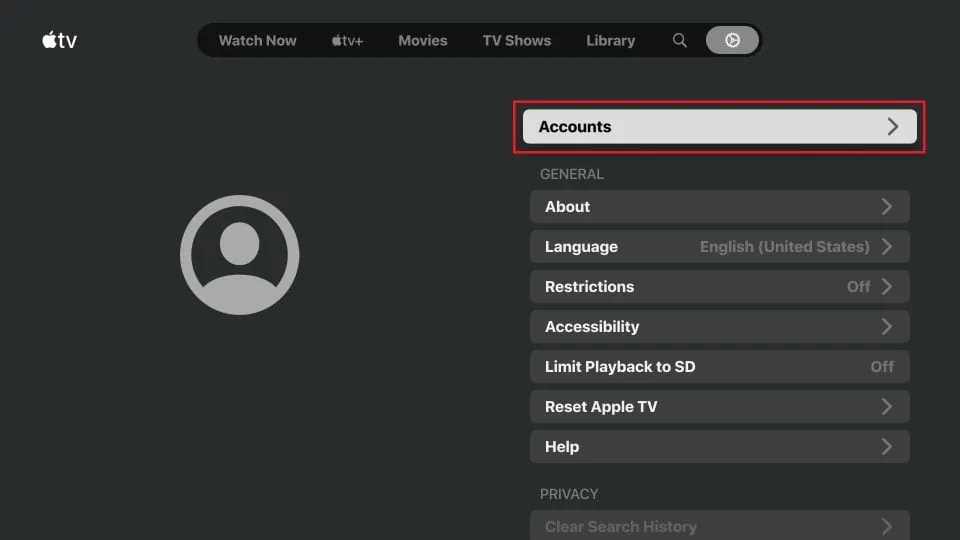Click the PRIVACY section header

(x=569, y=494)
